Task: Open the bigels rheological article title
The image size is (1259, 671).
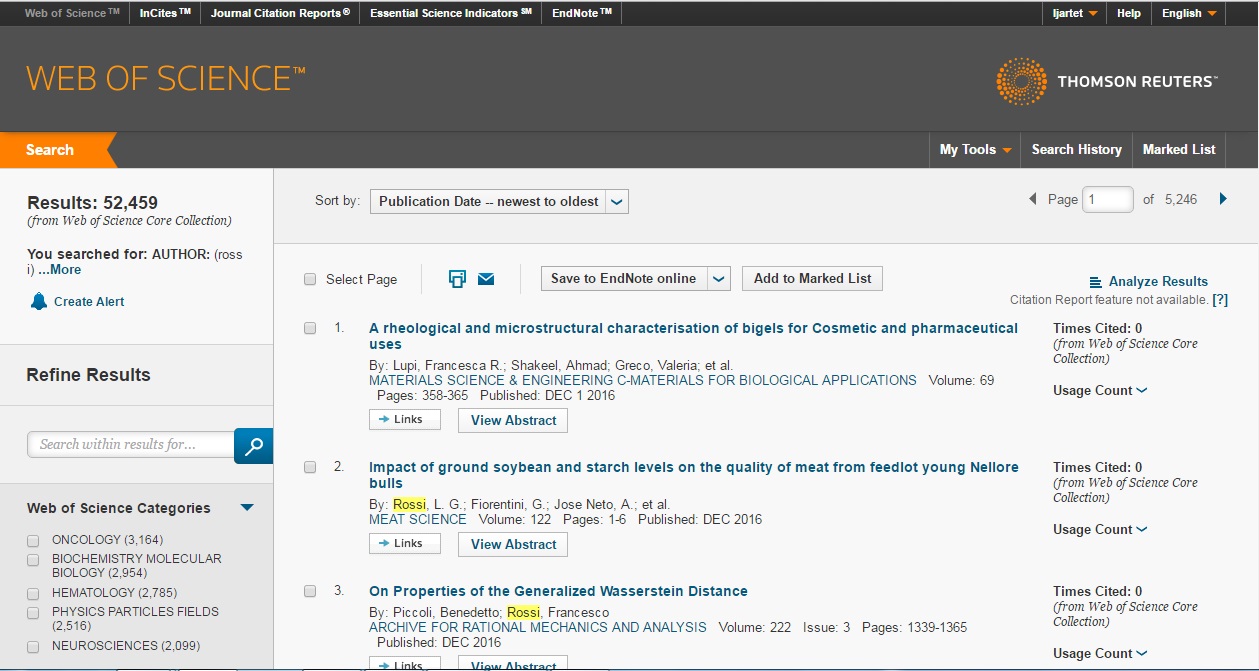Action: [693, 336]
